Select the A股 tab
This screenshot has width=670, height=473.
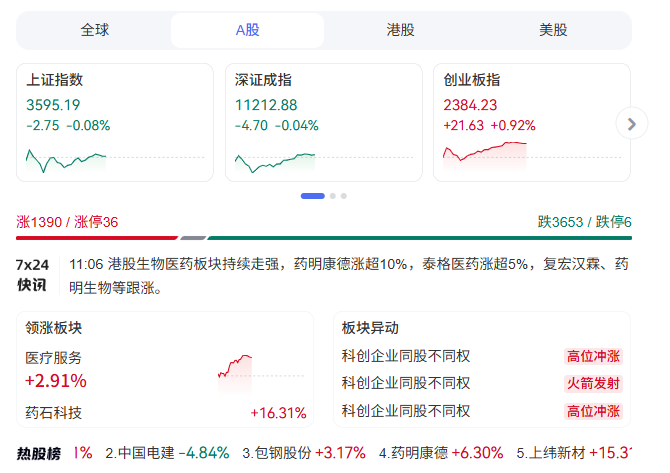click(x=247, y=30)
